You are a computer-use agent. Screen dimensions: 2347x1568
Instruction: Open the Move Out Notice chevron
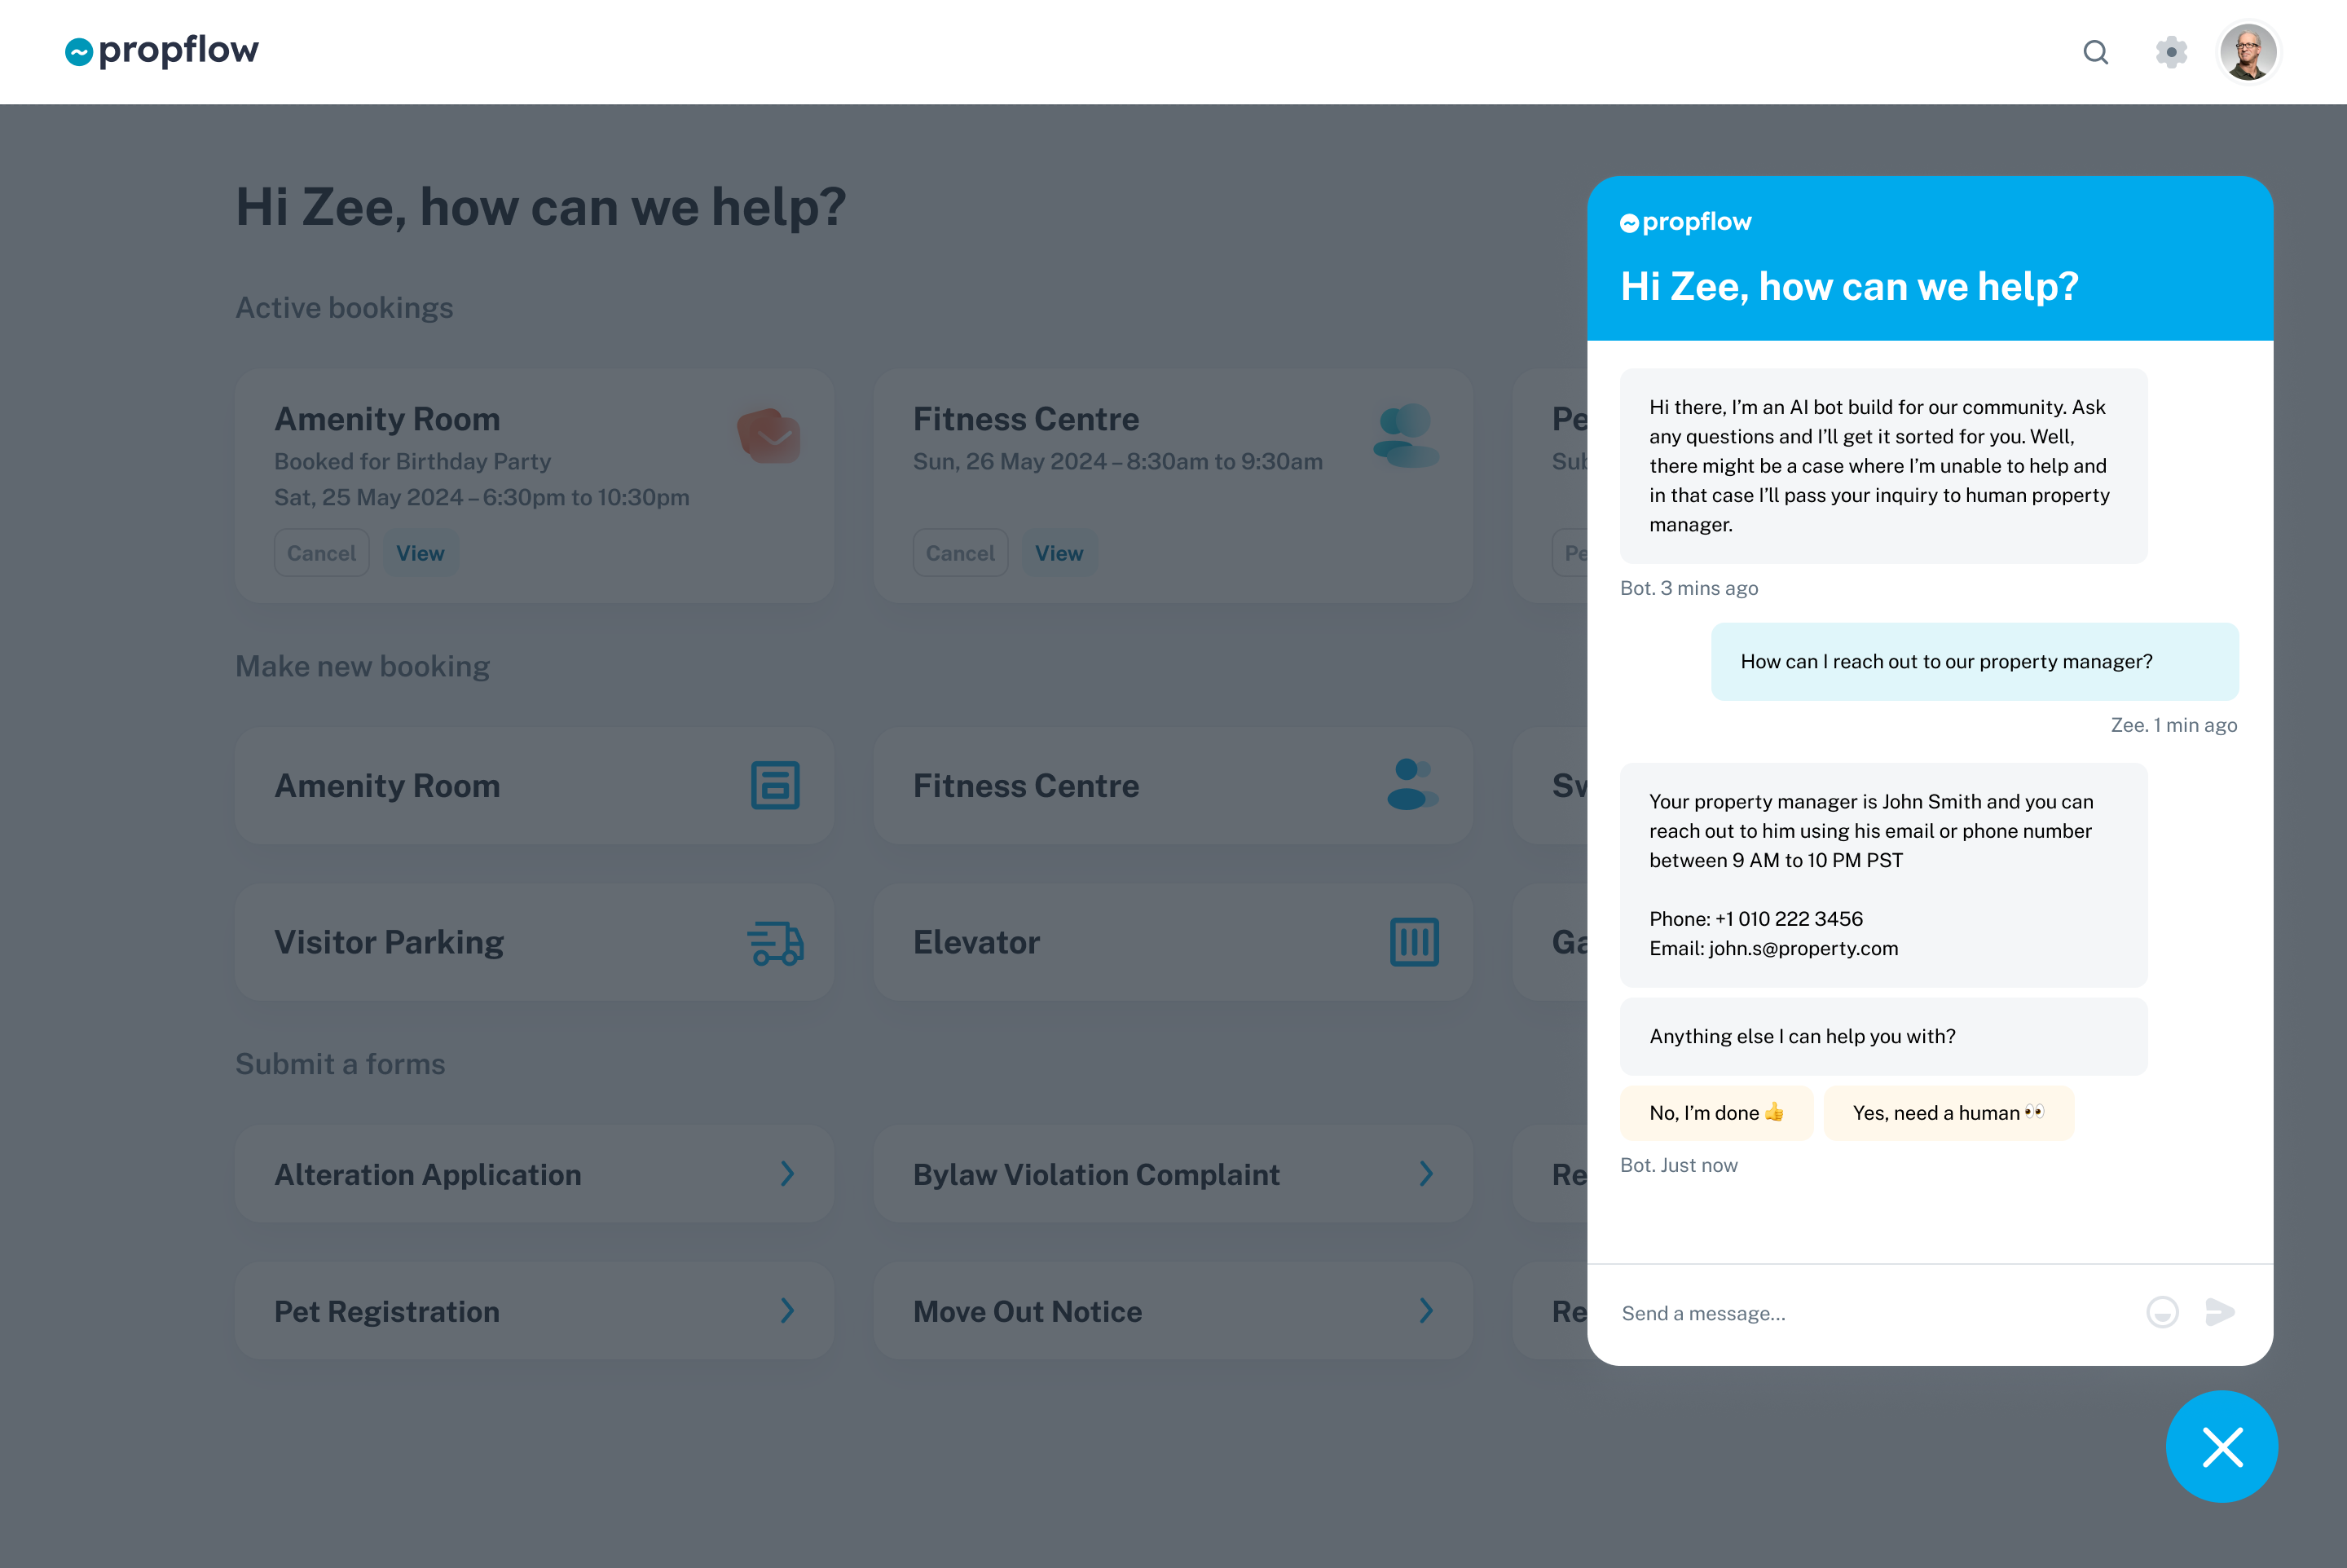1426,1311
